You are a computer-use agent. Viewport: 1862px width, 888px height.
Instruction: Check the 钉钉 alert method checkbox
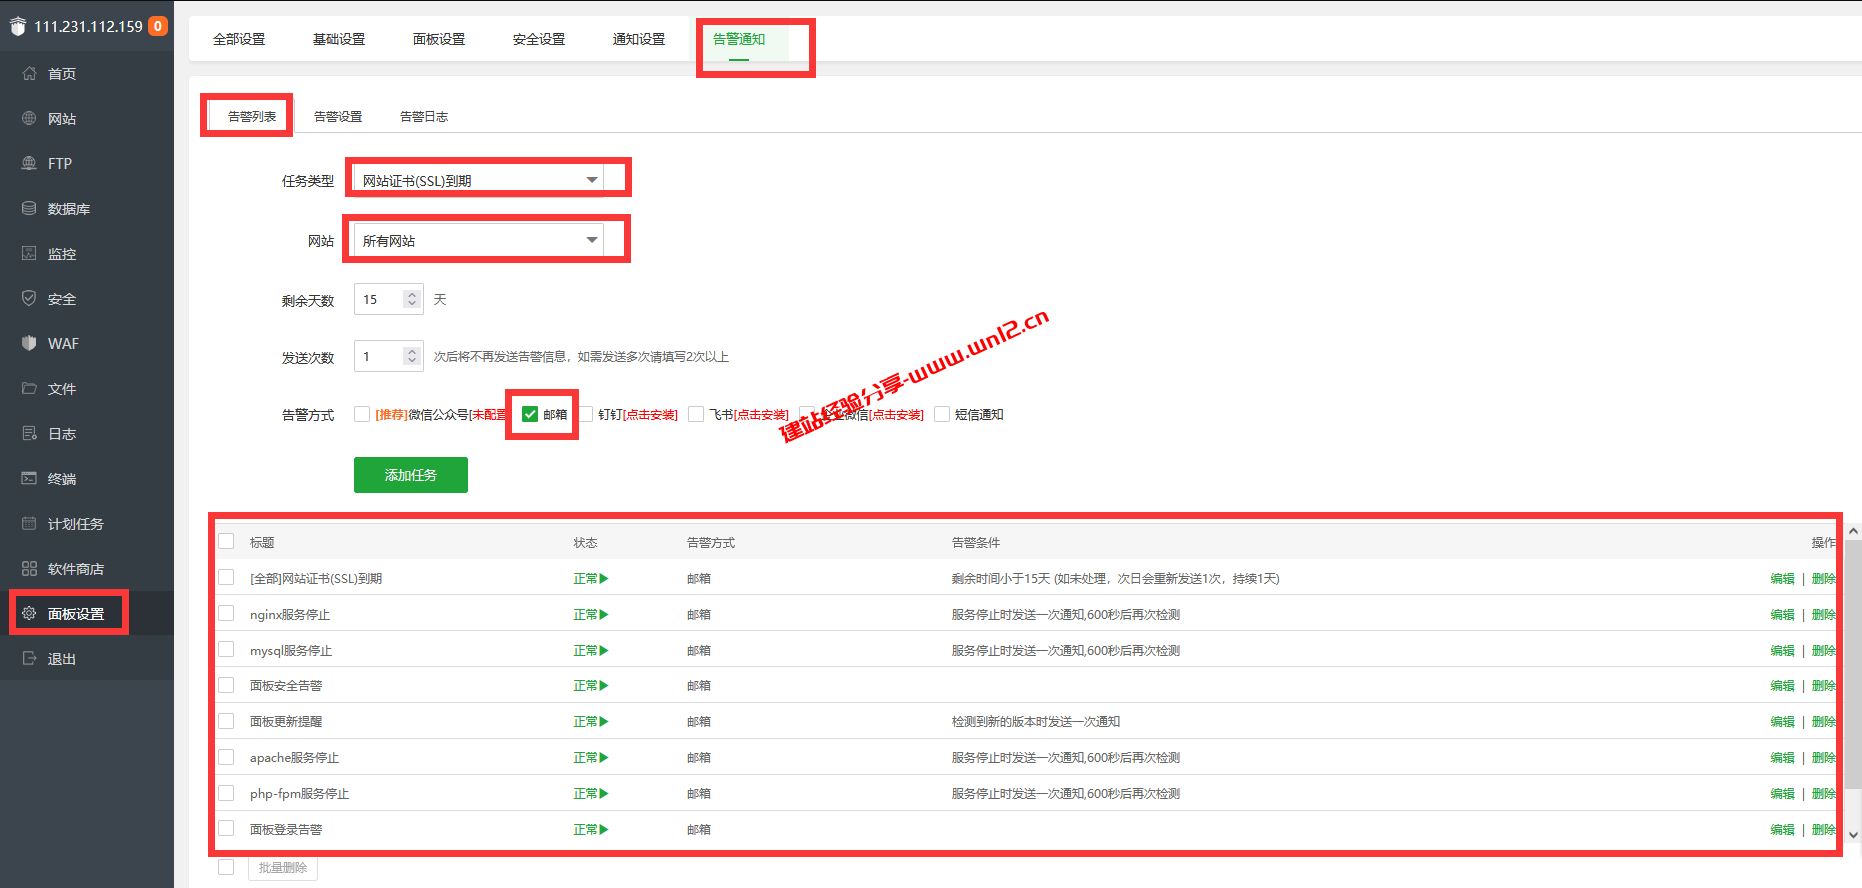(x=586, y=414)
